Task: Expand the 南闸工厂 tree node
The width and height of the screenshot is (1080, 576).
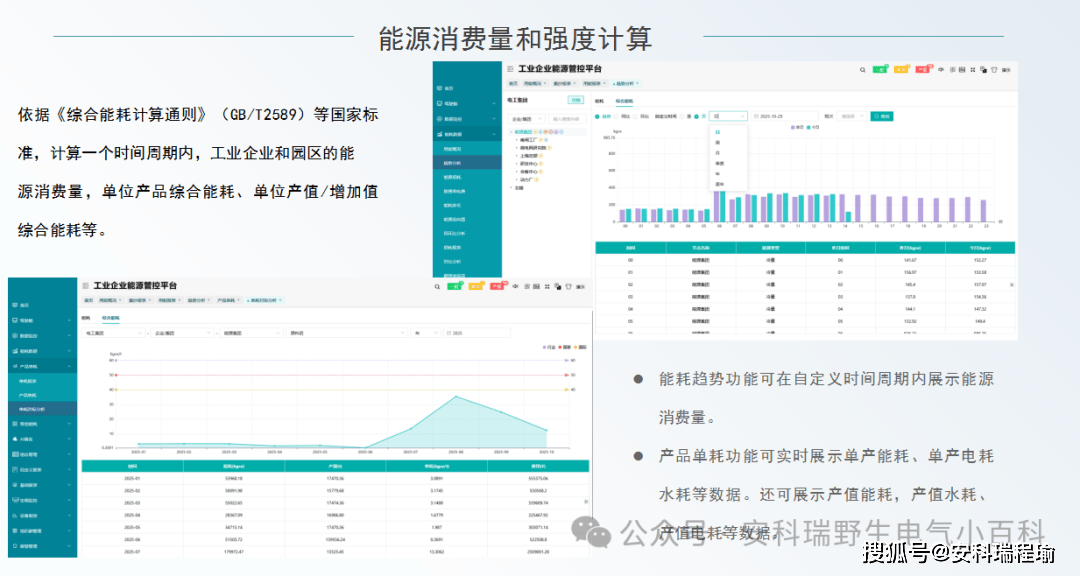Action: click(517, 140)
